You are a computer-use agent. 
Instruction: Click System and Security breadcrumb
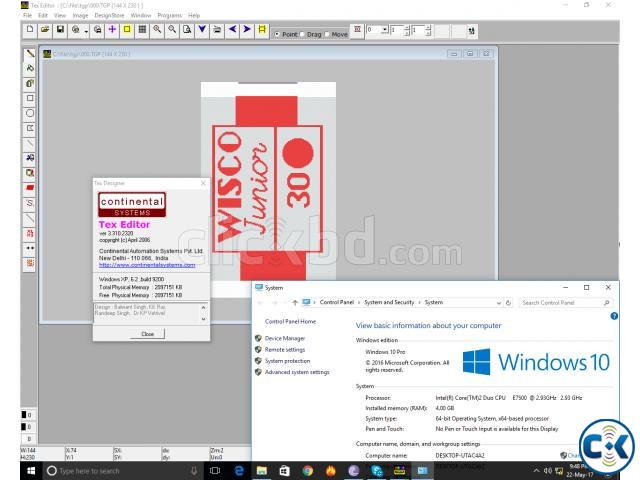[389, 302]
